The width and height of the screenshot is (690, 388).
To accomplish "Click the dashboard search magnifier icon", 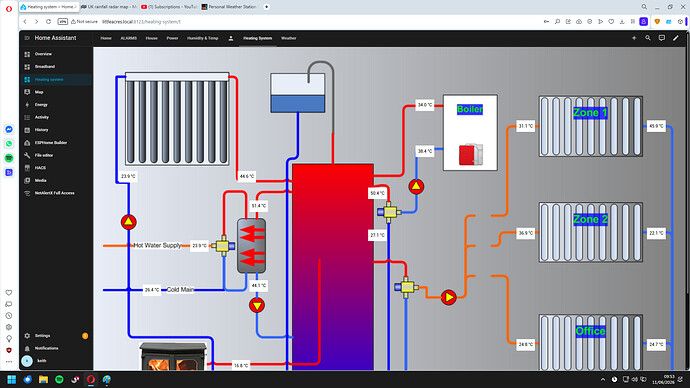I will pos(648,38).
